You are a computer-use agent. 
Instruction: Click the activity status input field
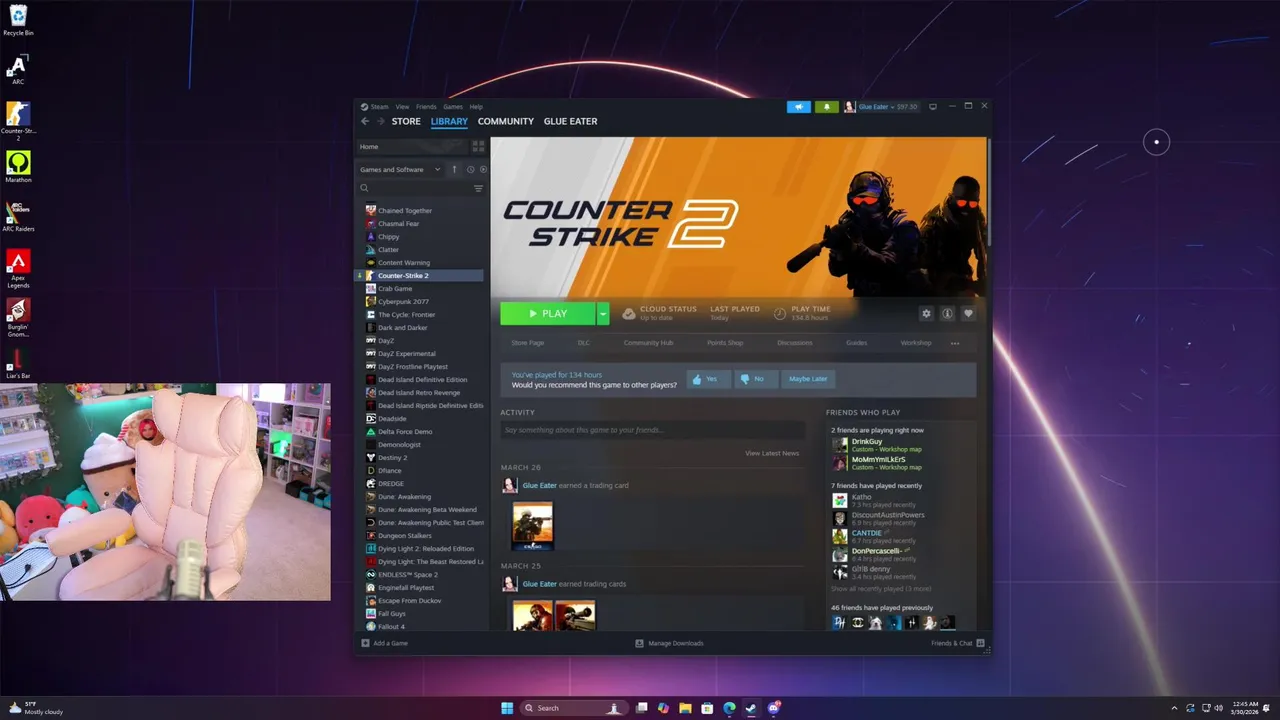point(652,430)
